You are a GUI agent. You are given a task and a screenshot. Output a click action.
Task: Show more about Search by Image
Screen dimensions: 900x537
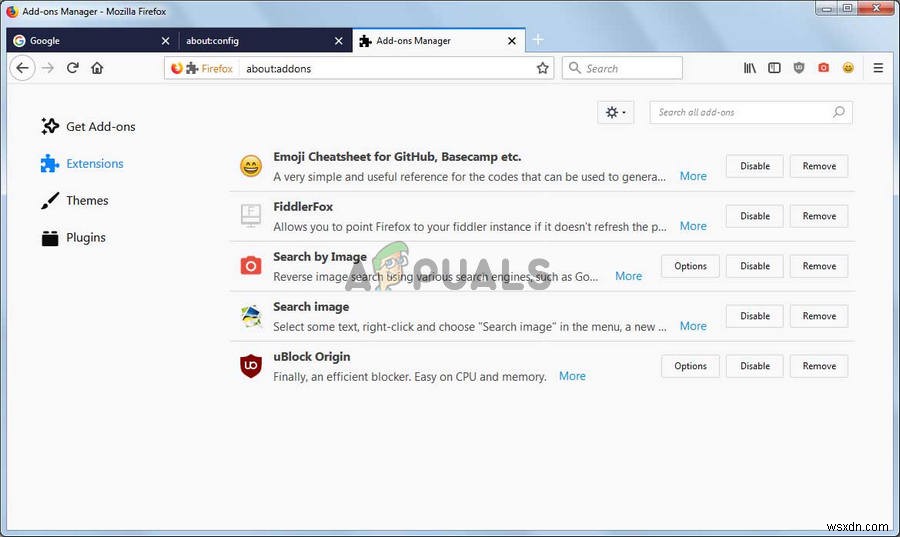click(x=629, y=276)
